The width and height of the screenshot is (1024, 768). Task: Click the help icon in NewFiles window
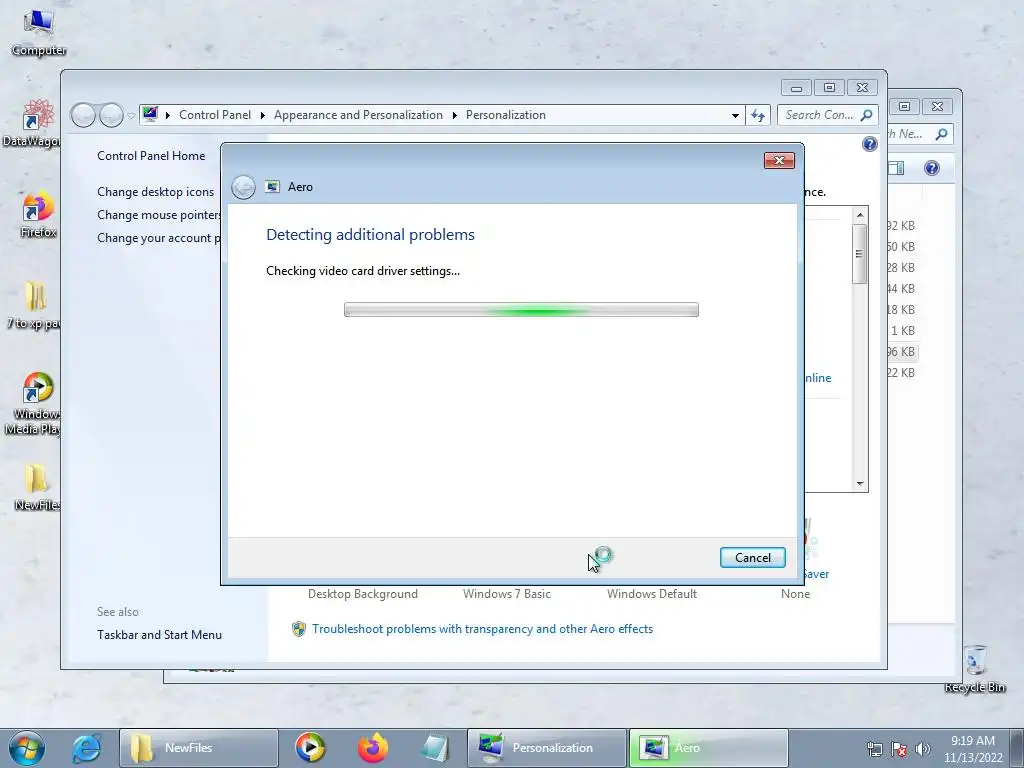[932, 168]
